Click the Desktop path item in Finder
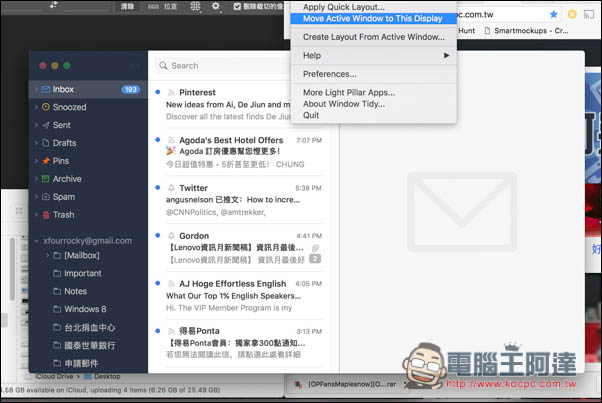 click(x=102, y=377)
